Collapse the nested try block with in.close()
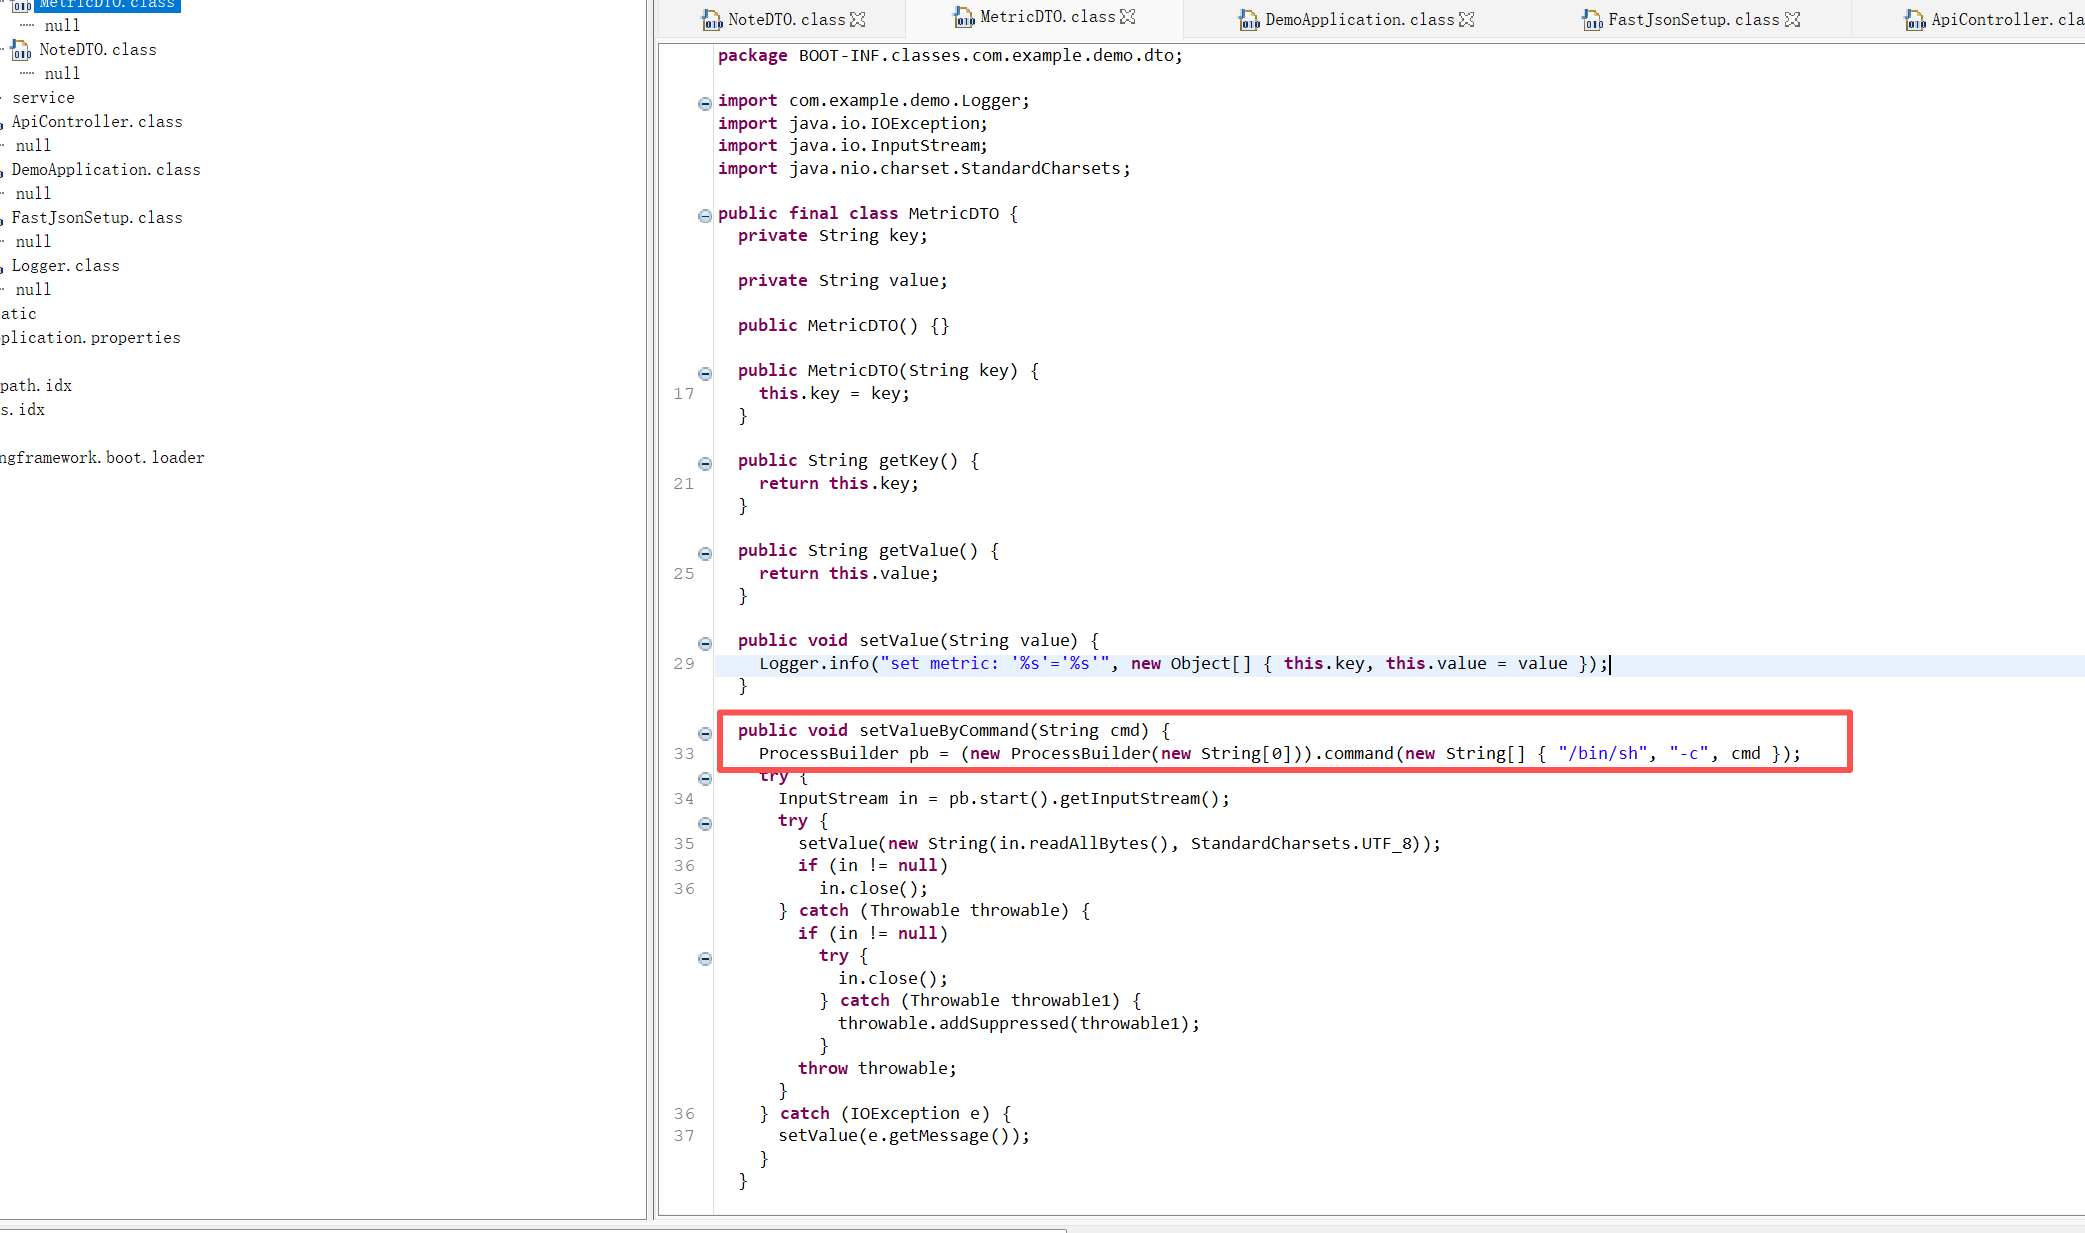The width and height of the screenshot is (2085, 1233). 705,959
